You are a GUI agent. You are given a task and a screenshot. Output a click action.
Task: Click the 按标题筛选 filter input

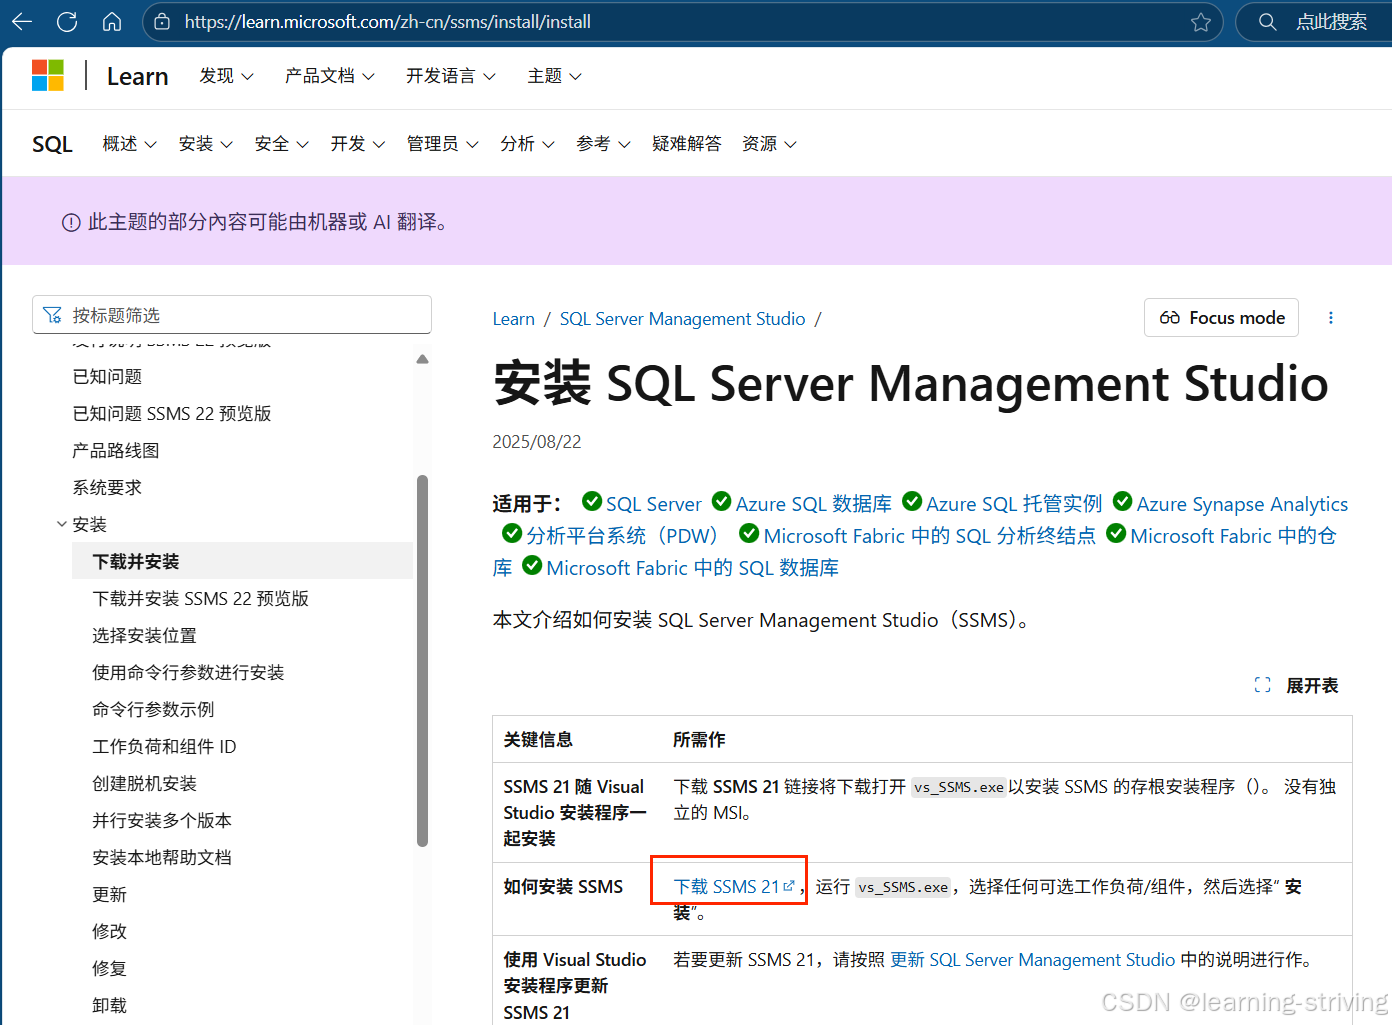(x=232, y=315)
